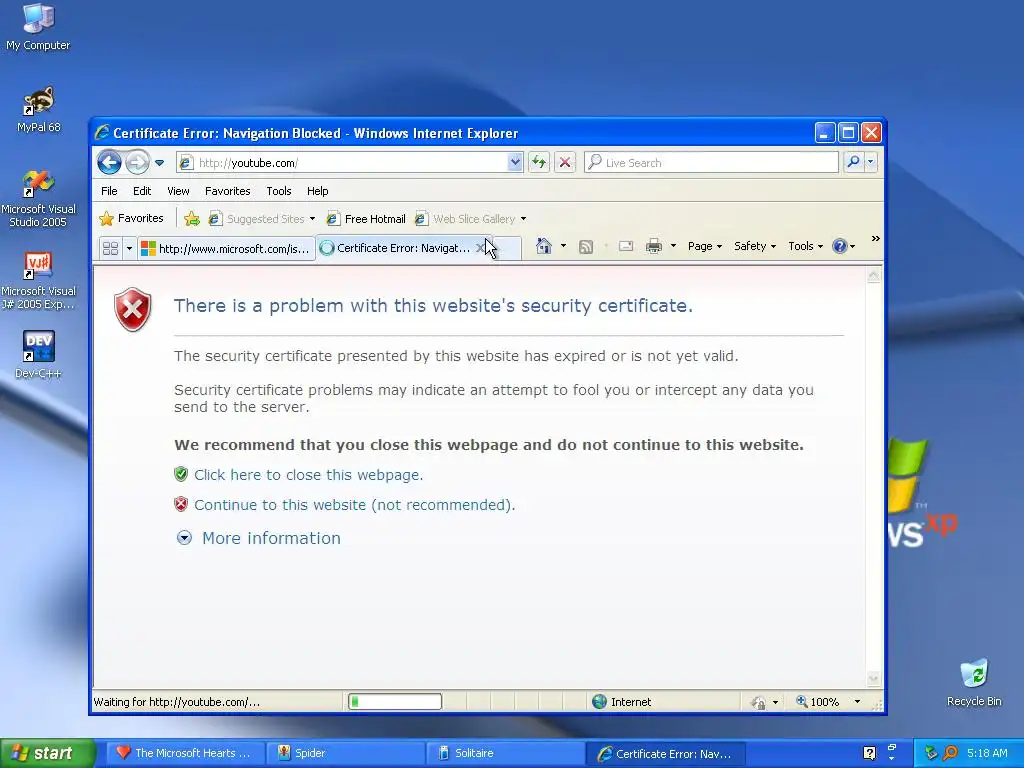The image size is (1024, 768).
Task: Open the View menu
Action: [178, 191]
